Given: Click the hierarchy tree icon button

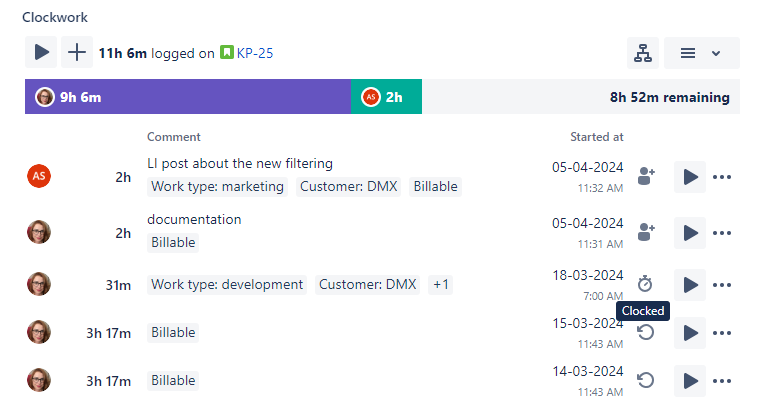Looking at the screenshot, I should click(643, 53).
